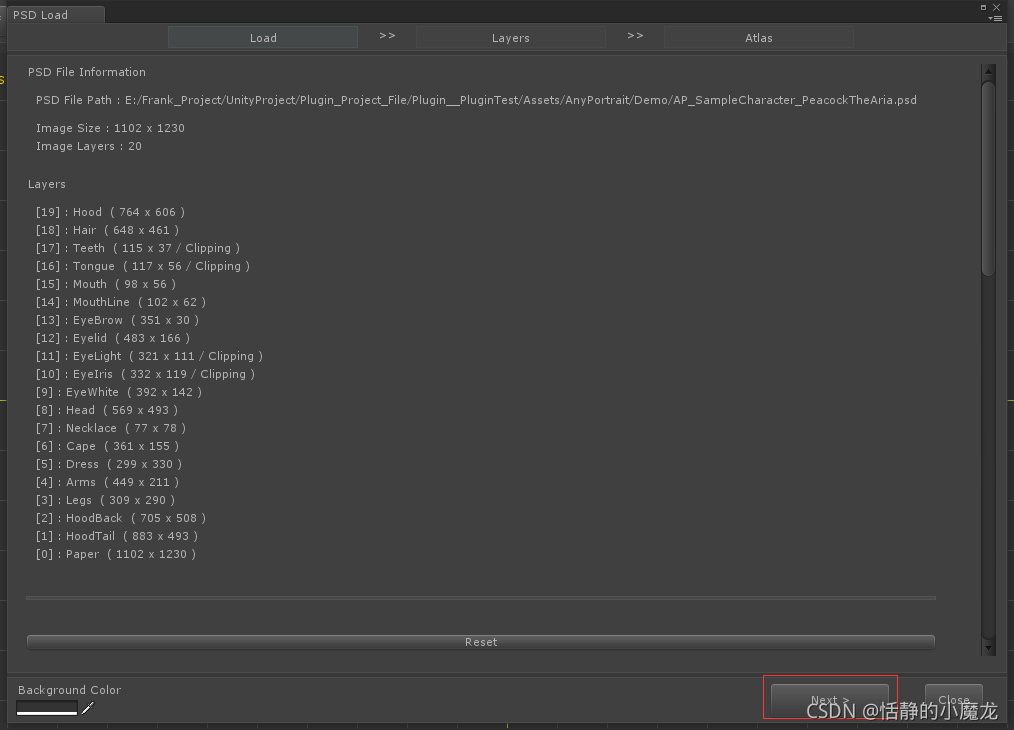This screenshot has width=1014, height=730.
Task: Open the Load step tab
Action: point(263,38)
